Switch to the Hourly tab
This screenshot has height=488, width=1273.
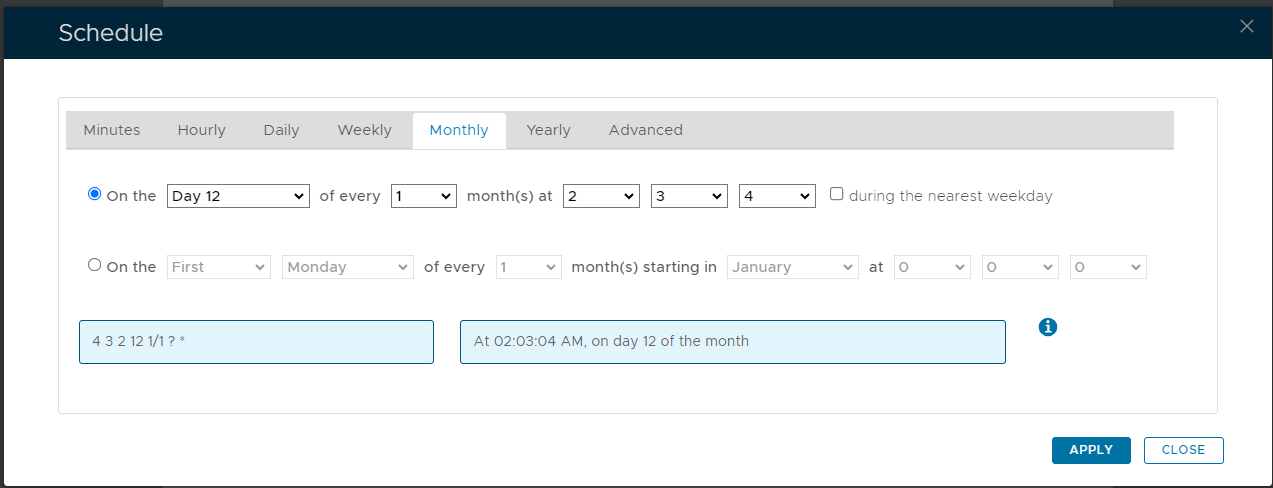coord(202,130)
